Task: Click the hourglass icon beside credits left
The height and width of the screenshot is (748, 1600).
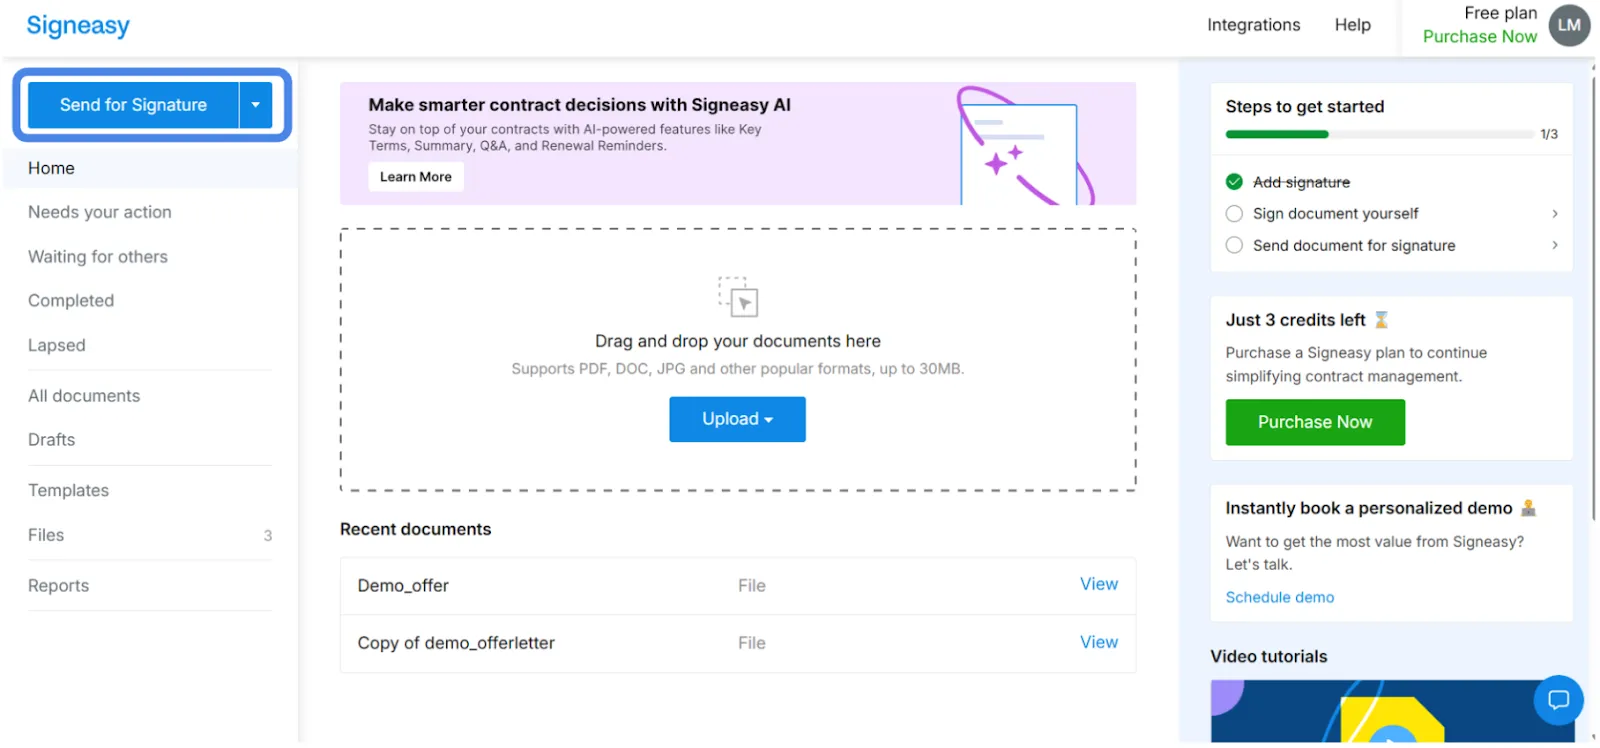Action: point(1381,320)
